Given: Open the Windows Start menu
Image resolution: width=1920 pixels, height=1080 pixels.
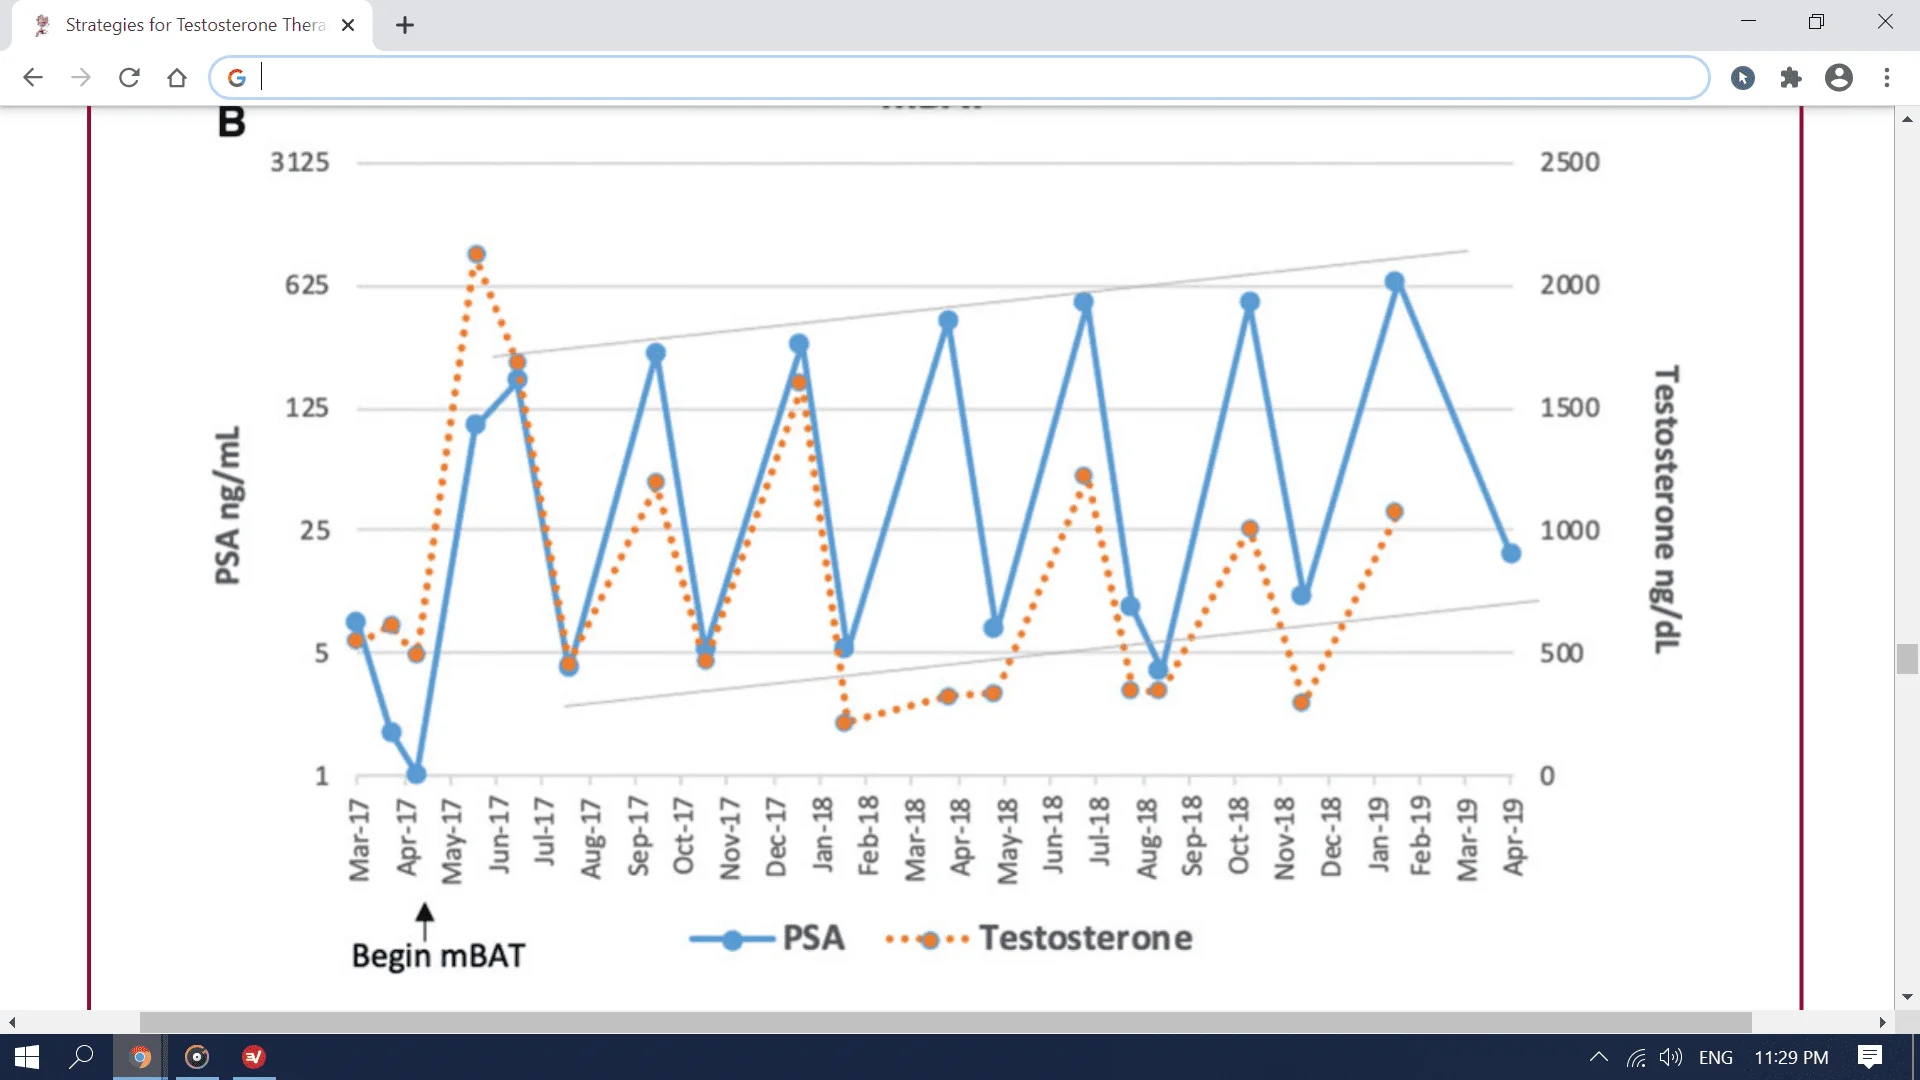Looking at the screenshot, I should pos(27,1057).
